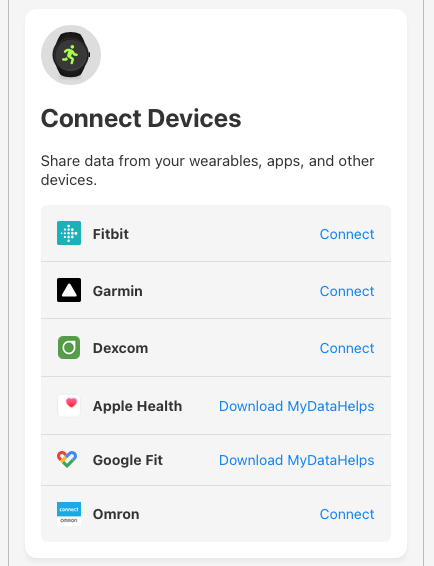Select the Google Fit label text
Image resolution: width=434 pixels, height=566 pixels.
tap(128, 460)
